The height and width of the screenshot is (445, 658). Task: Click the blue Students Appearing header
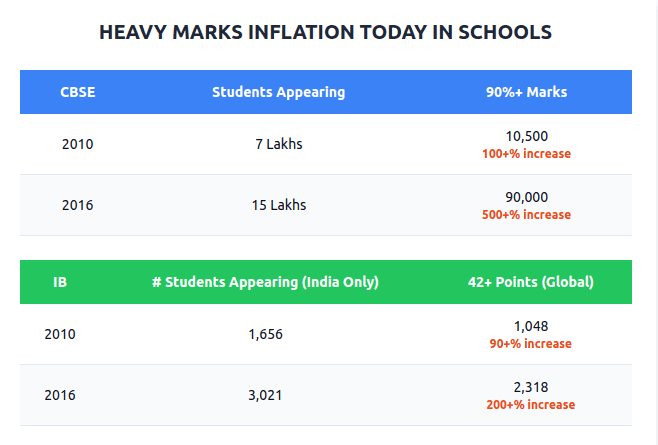pyautogui.click(x=278, y=92)
